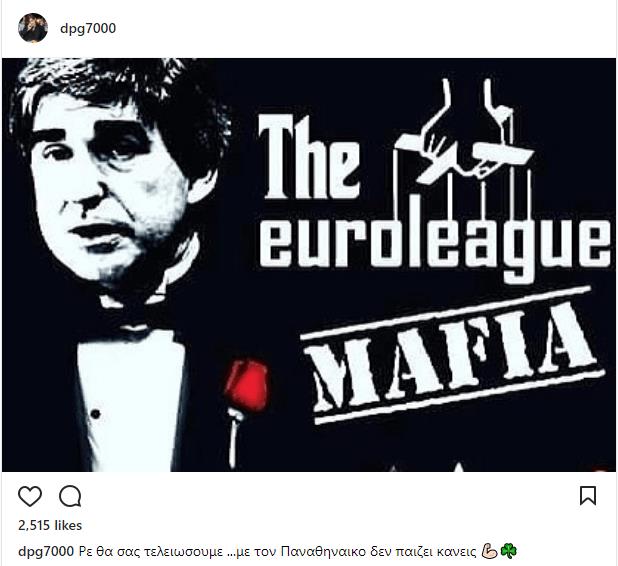Click the flexed biceps emoji in caption
This screenshot has height=566, width=618.
490,551
